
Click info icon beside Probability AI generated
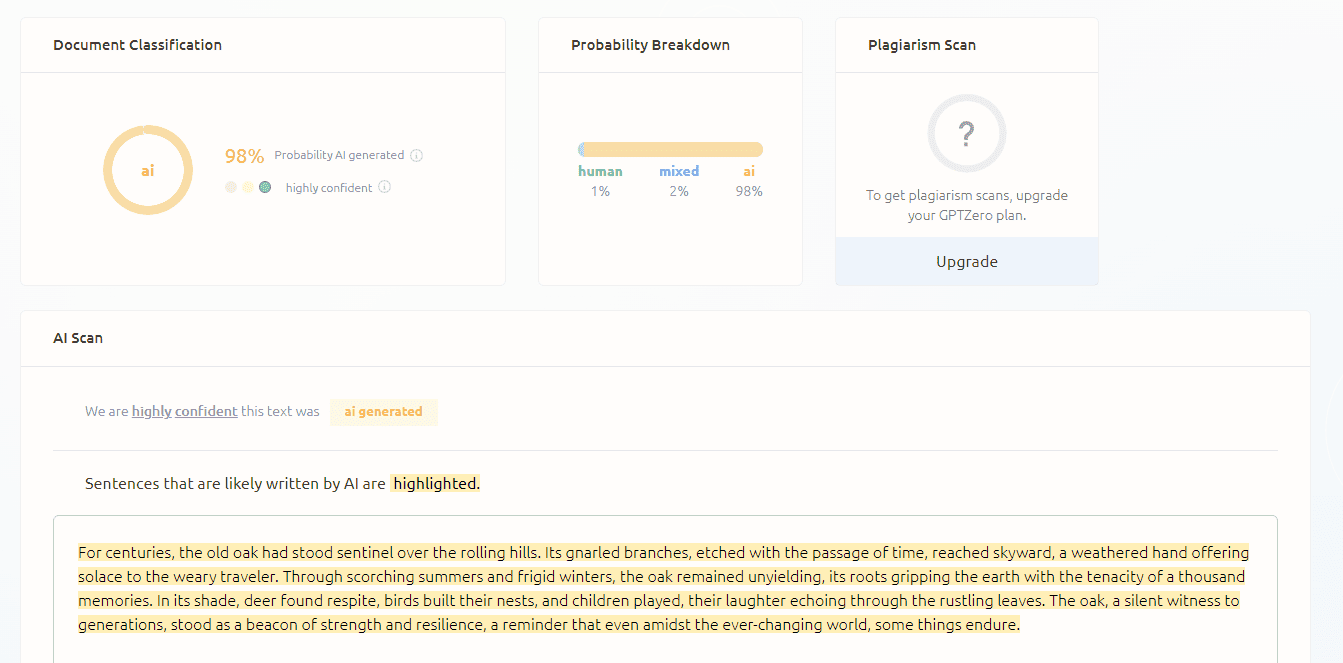[x=417, y=156]
